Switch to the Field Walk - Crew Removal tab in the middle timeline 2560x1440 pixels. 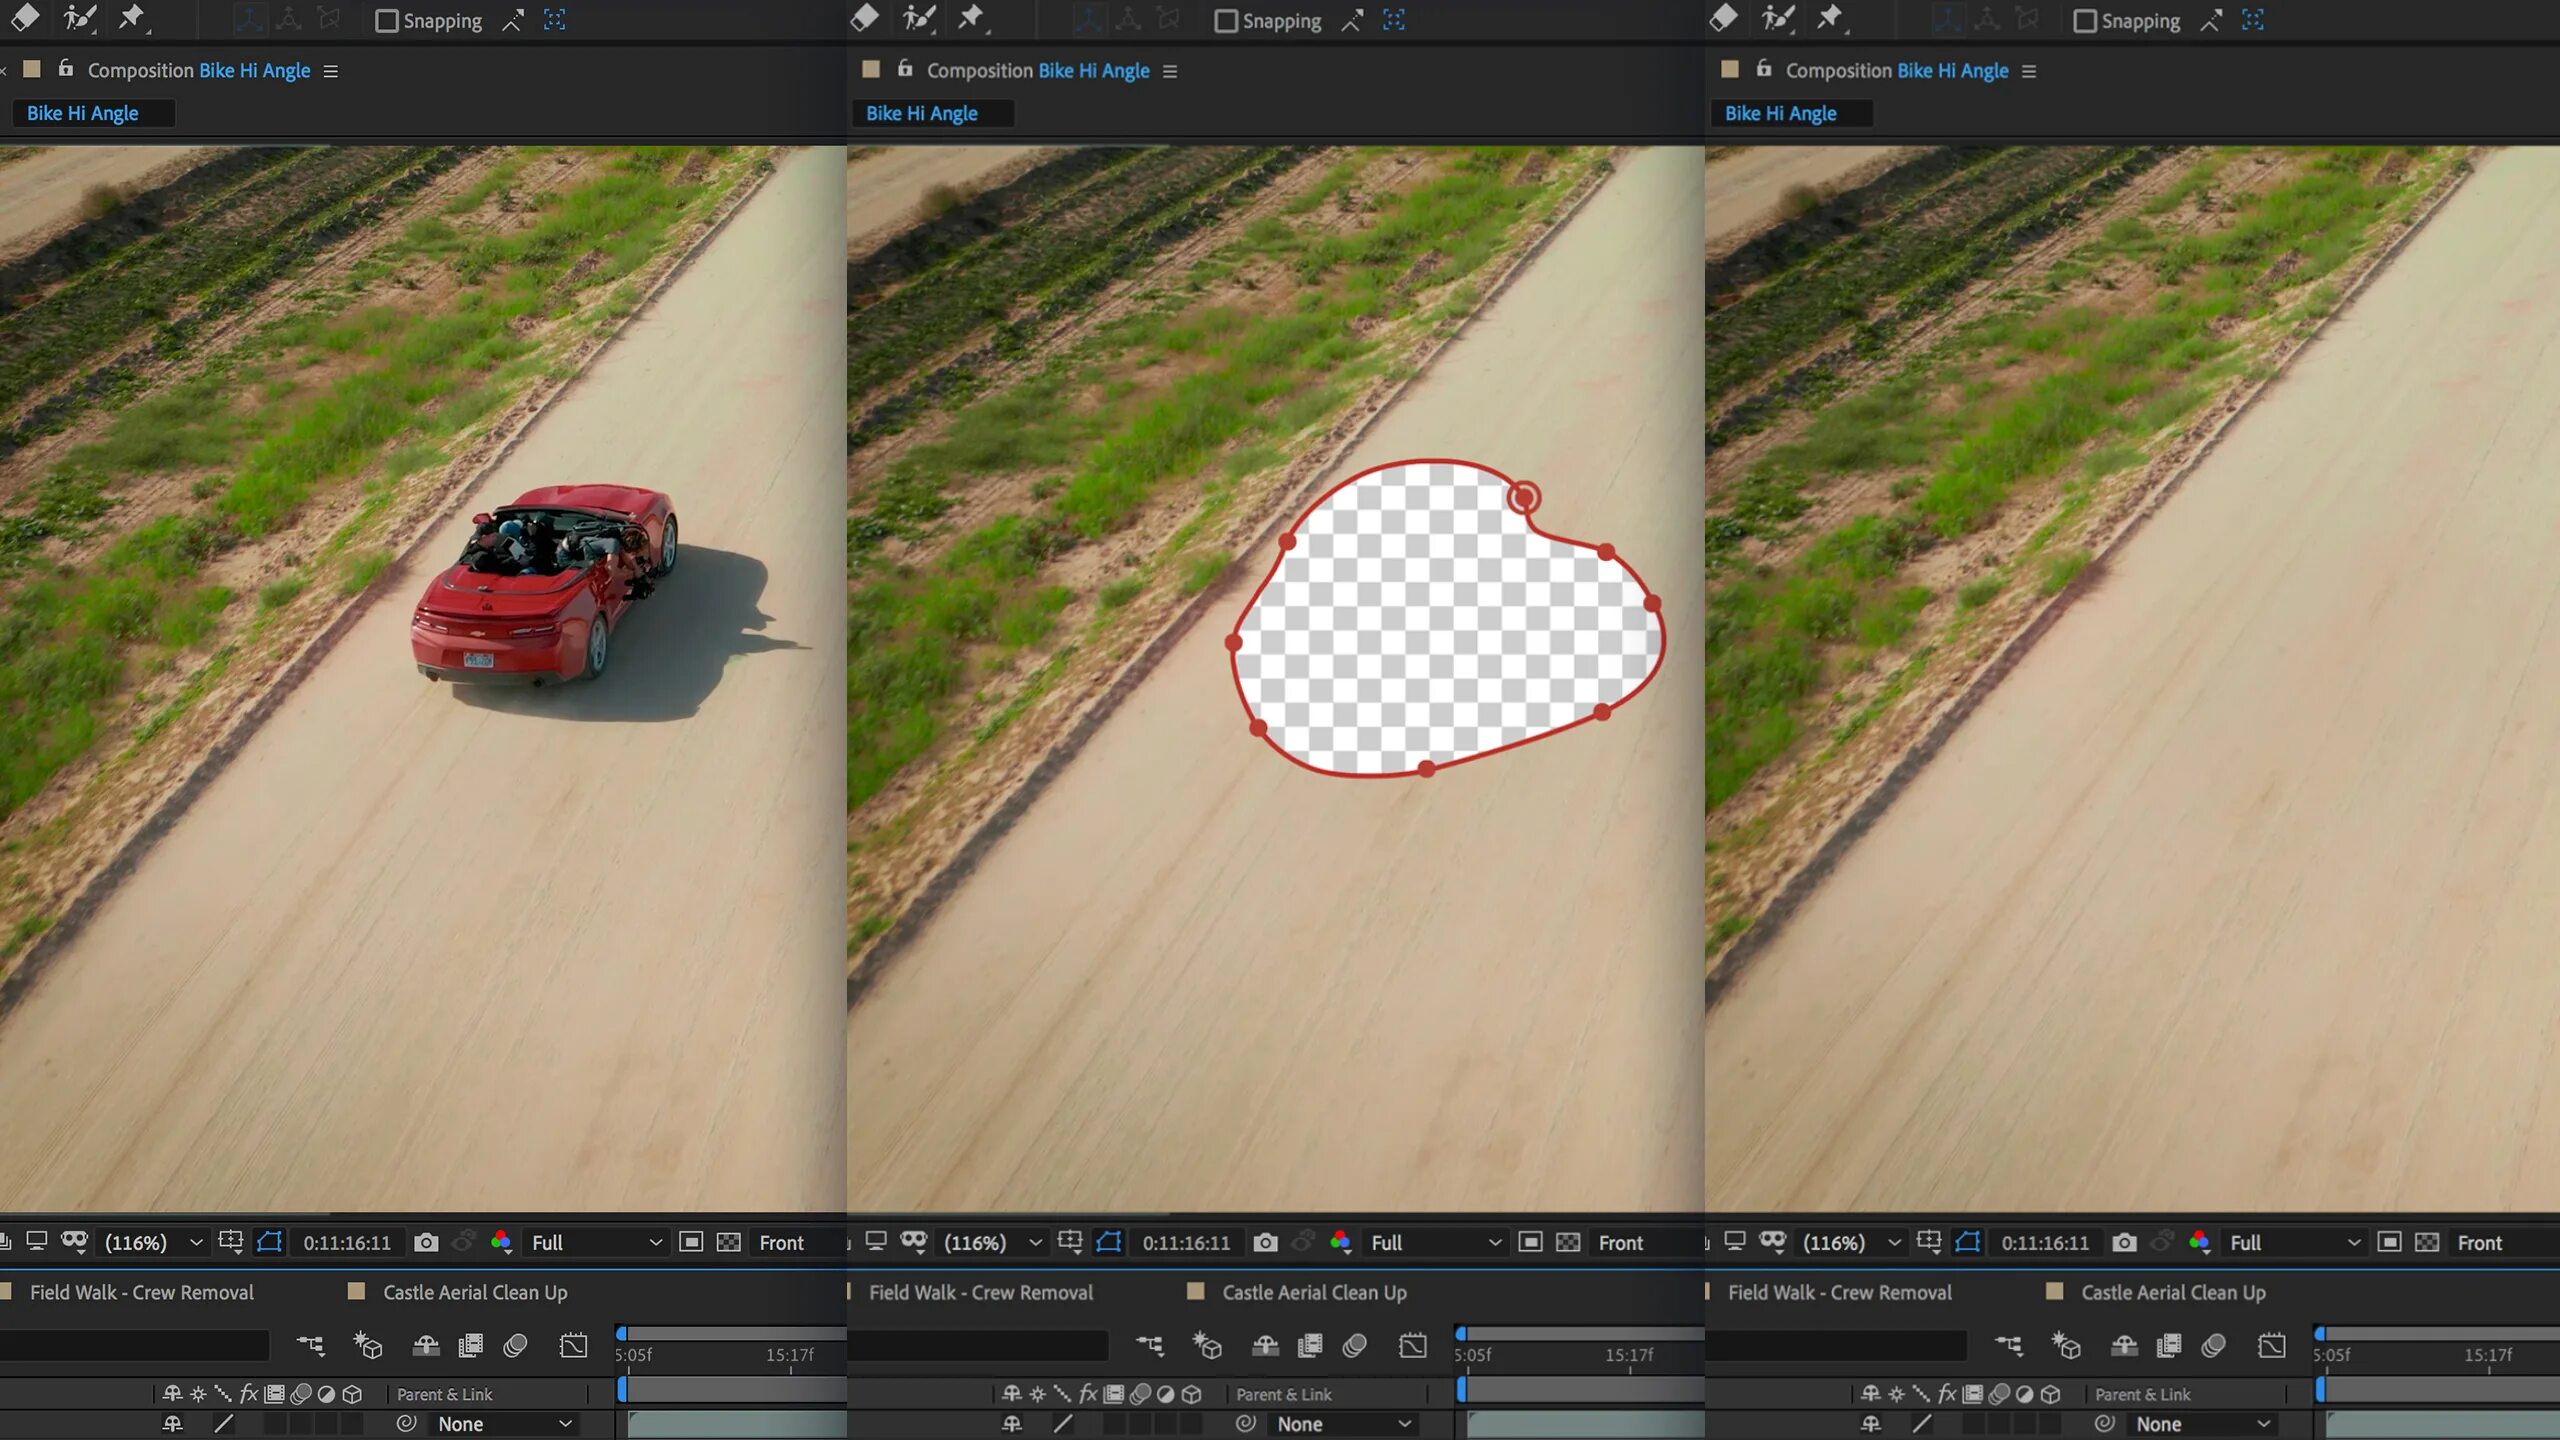(980, 1292)
